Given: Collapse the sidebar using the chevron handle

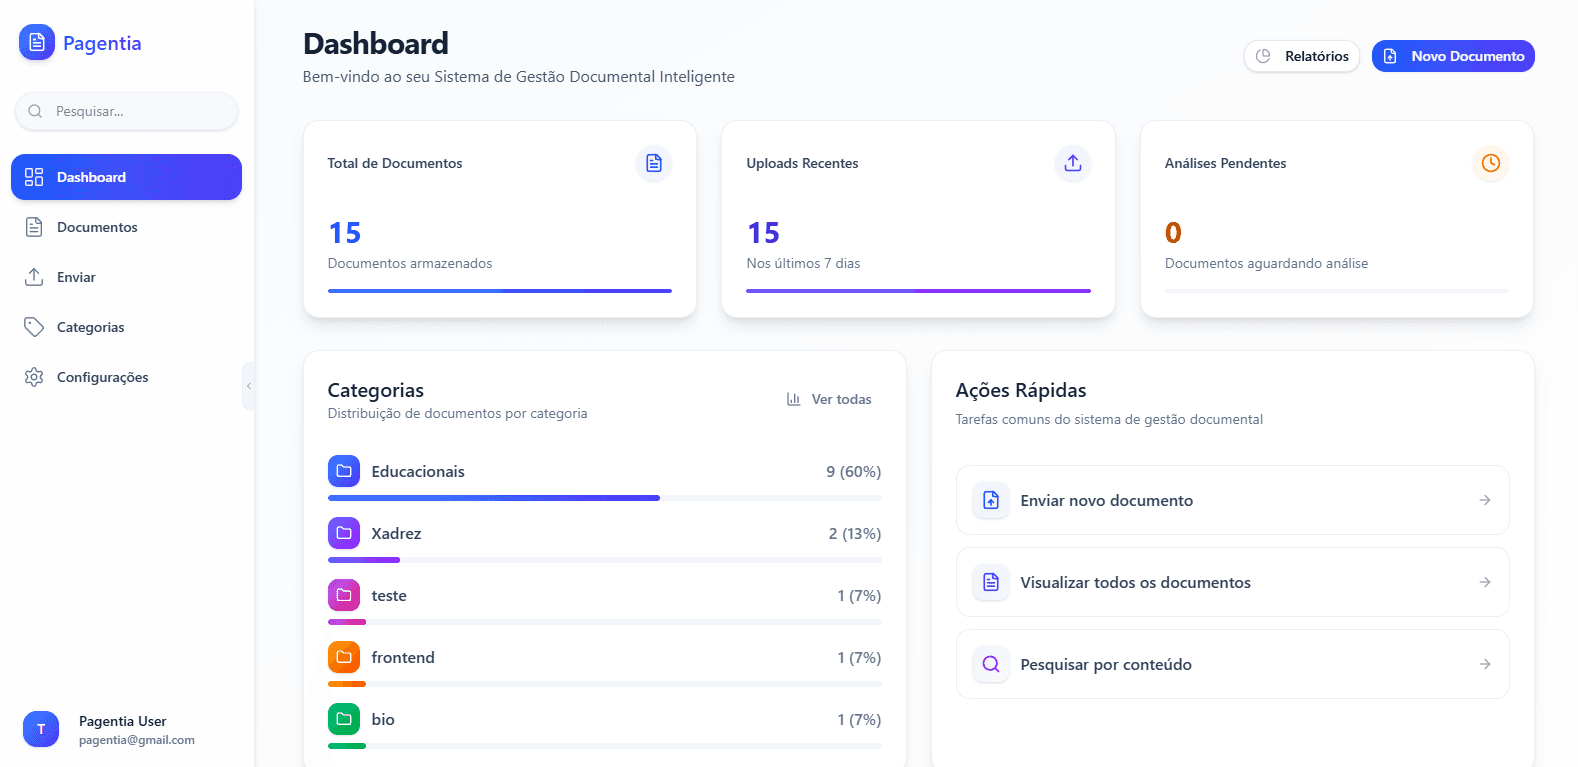Looking at the screenshot, I should tap(249, 386).
